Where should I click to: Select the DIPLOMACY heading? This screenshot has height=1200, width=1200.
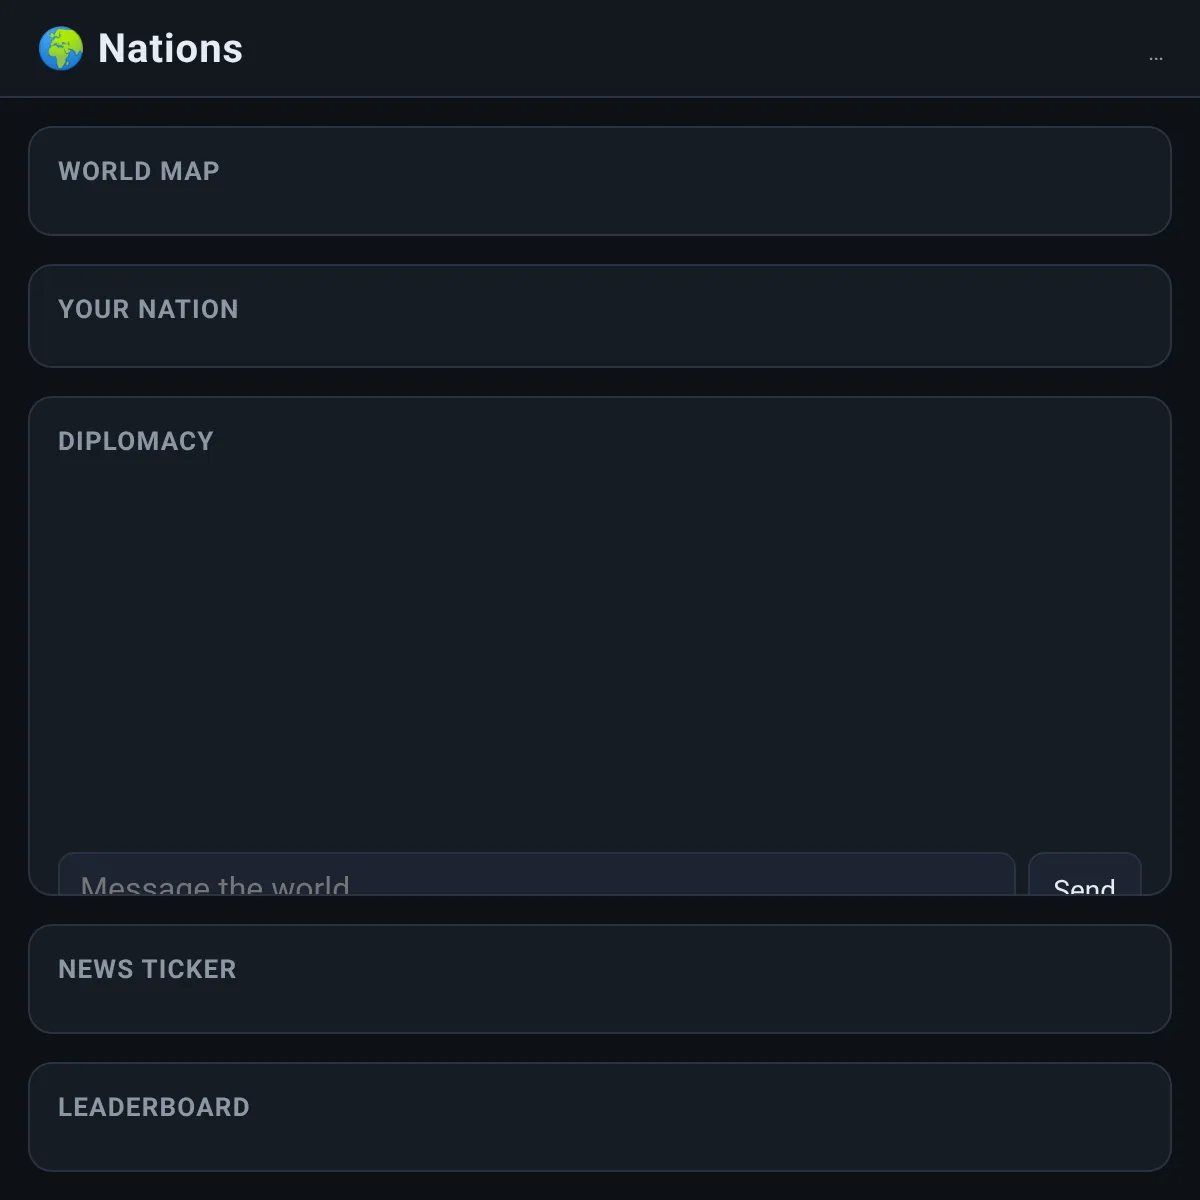136,441
